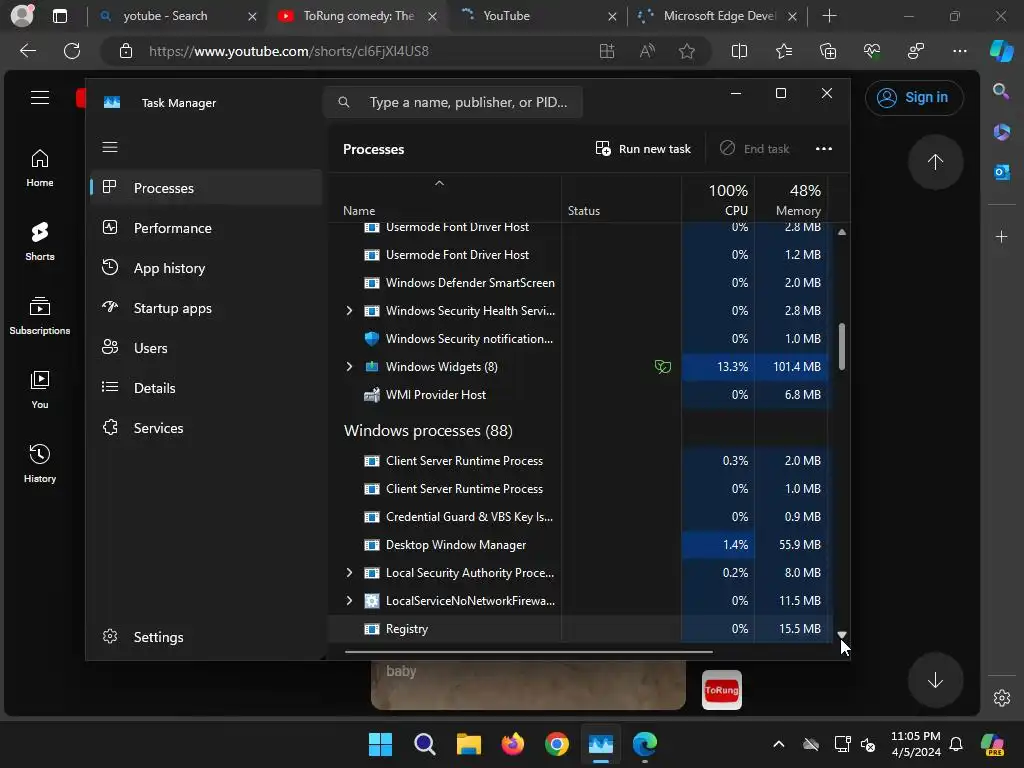Click the YouTube Sign in button

(914, 97)
